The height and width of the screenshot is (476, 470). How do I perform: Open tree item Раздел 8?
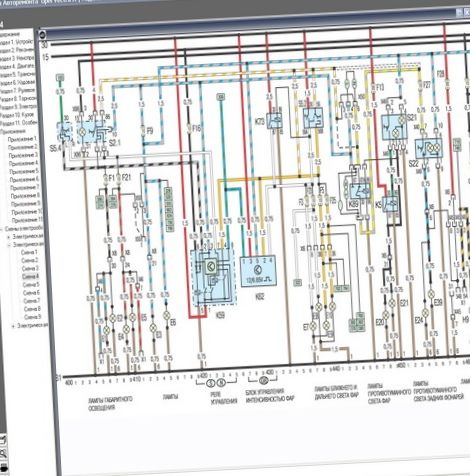click(x=18, y=99)
